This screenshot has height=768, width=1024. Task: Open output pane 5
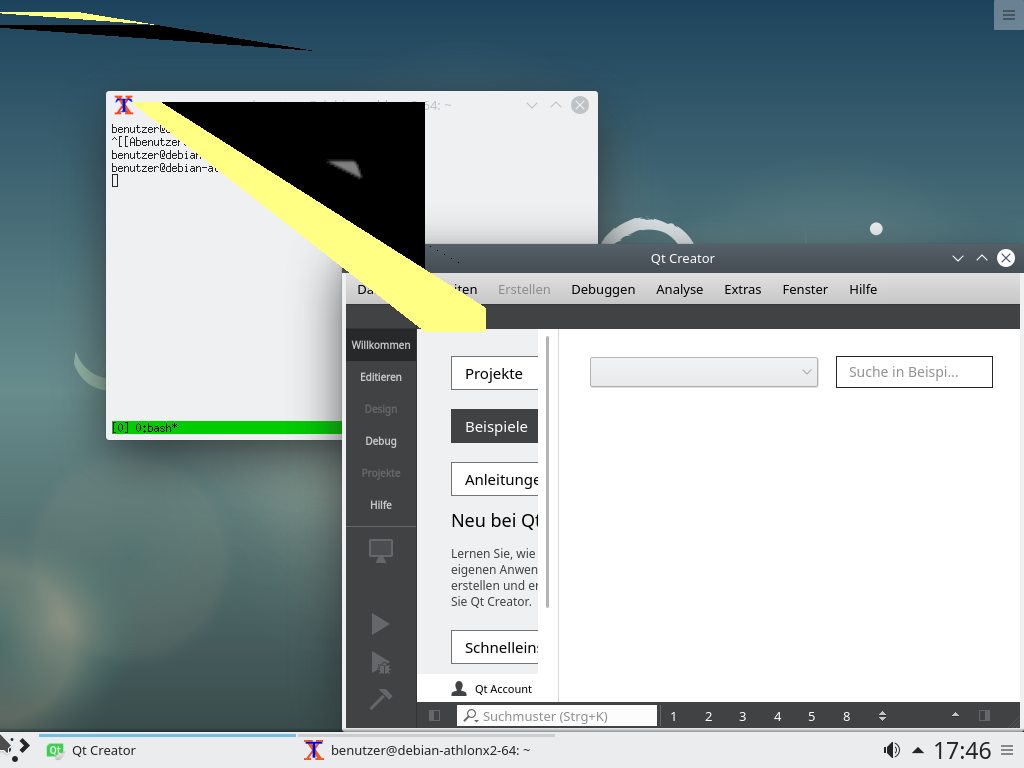coord(812,716)
